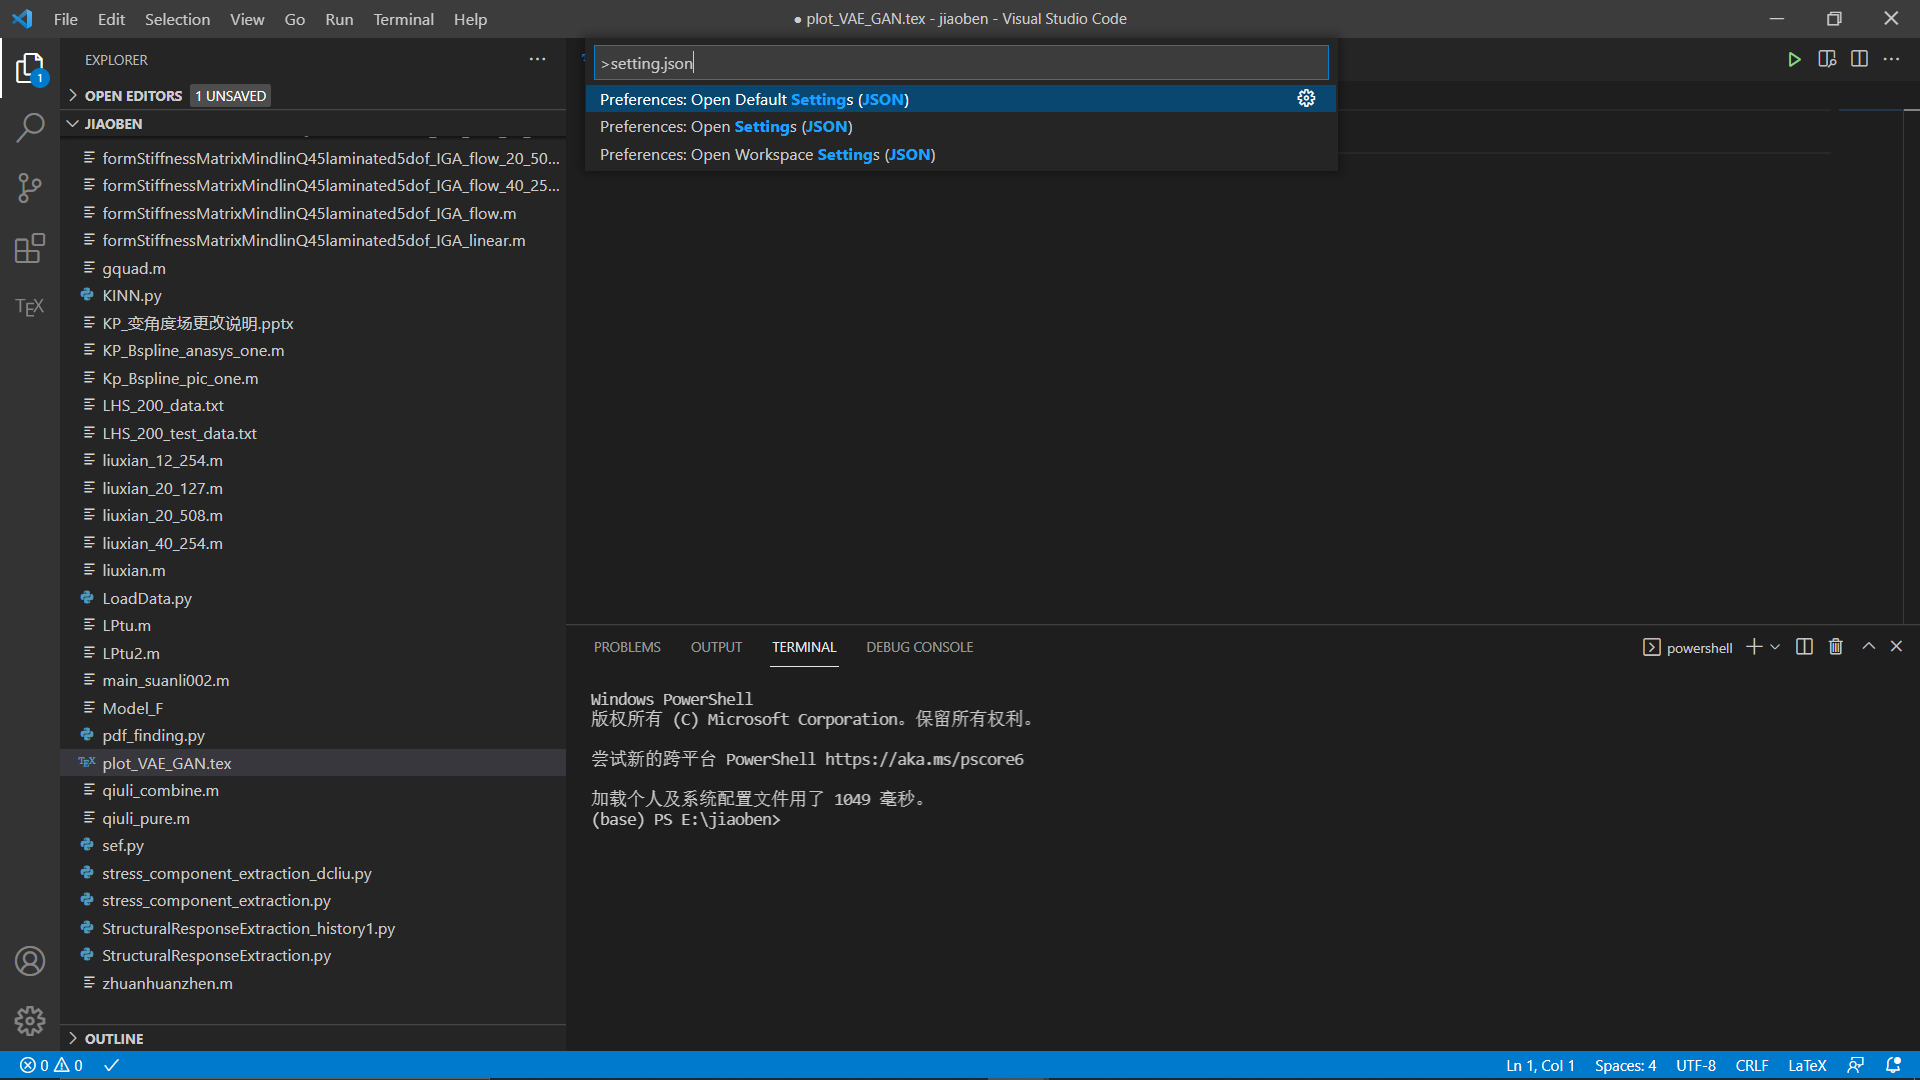
Task: Select Preferences: Open Default Settings (JSON)
Action: coord(960,99)
